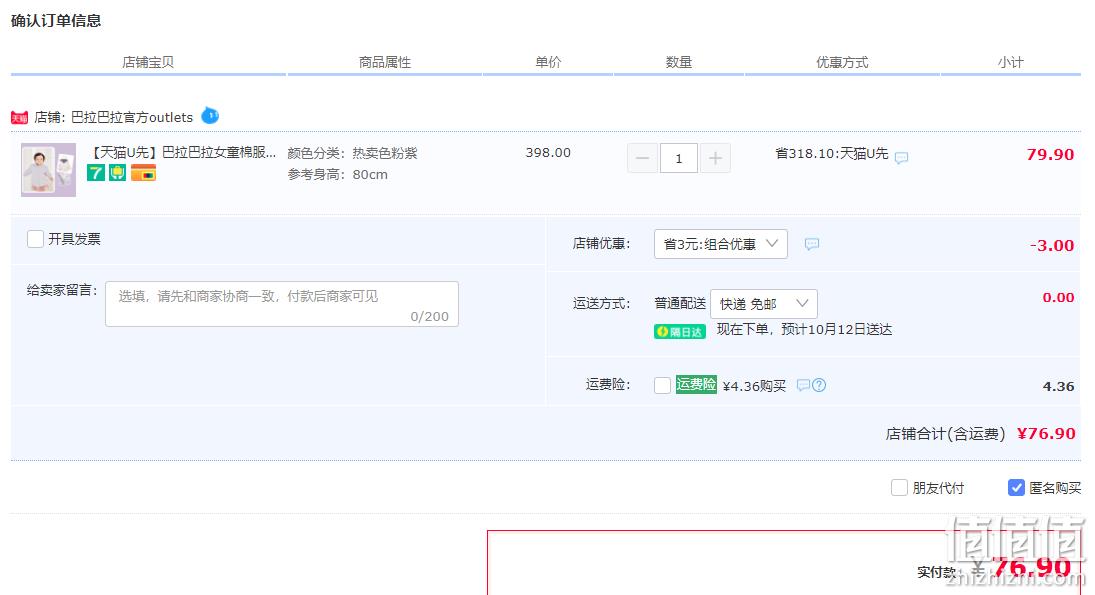
Task: Tick the 运费险 purchase checkbox
Action: [663, 385]
